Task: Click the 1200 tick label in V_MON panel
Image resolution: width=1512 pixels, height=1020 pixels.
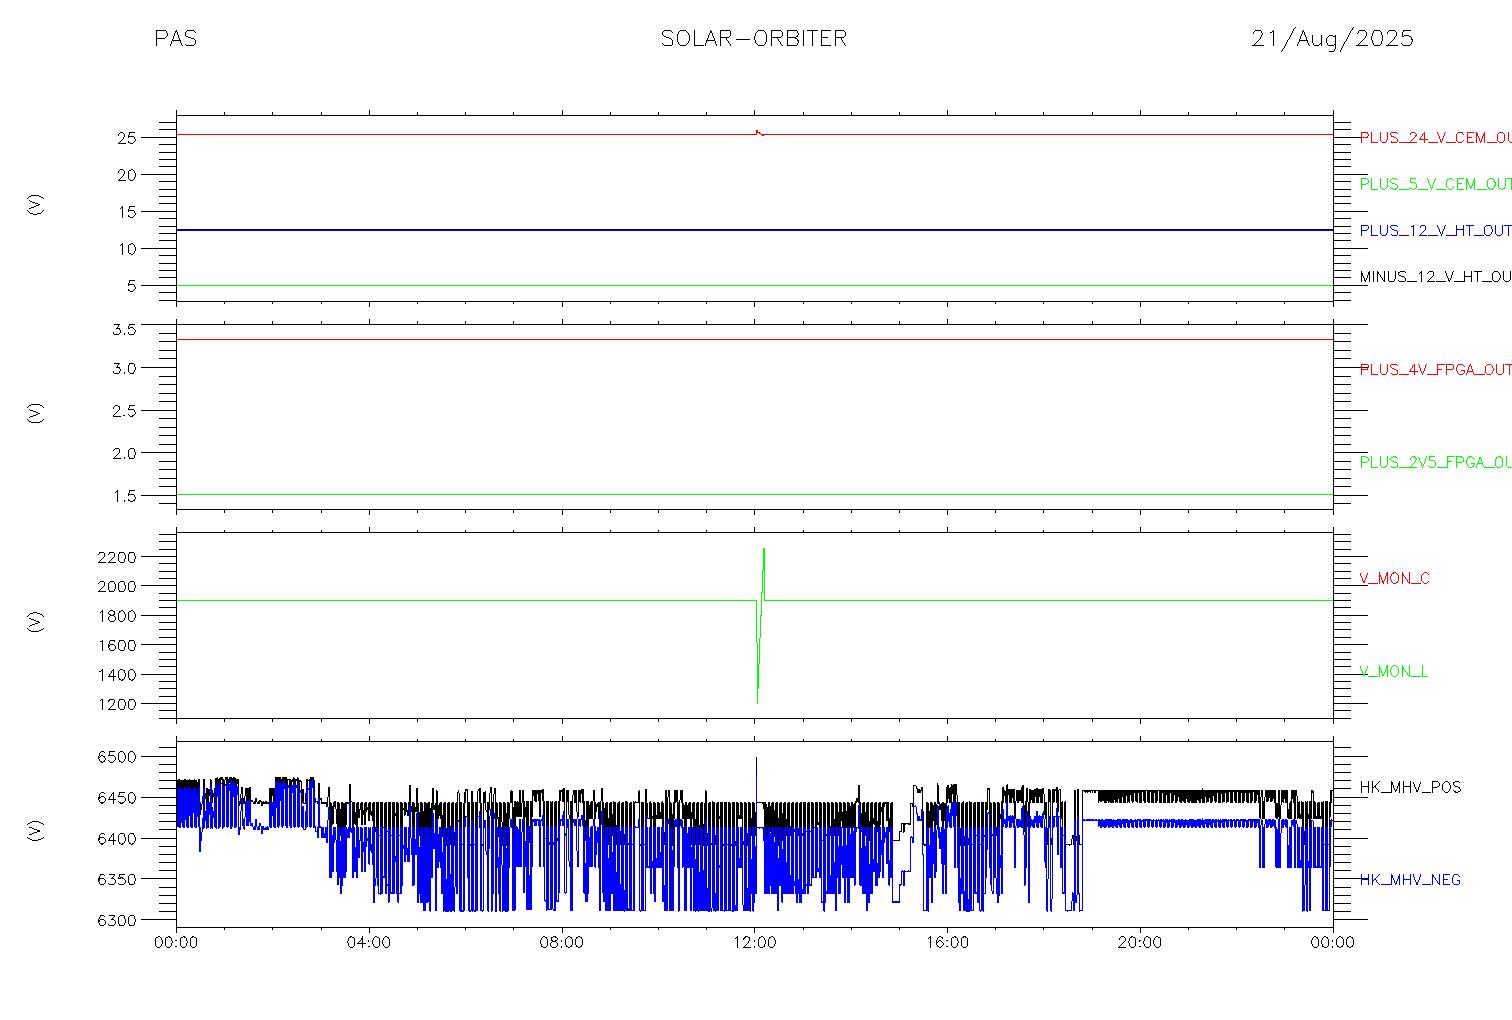Action: click(x=119, y=705)
